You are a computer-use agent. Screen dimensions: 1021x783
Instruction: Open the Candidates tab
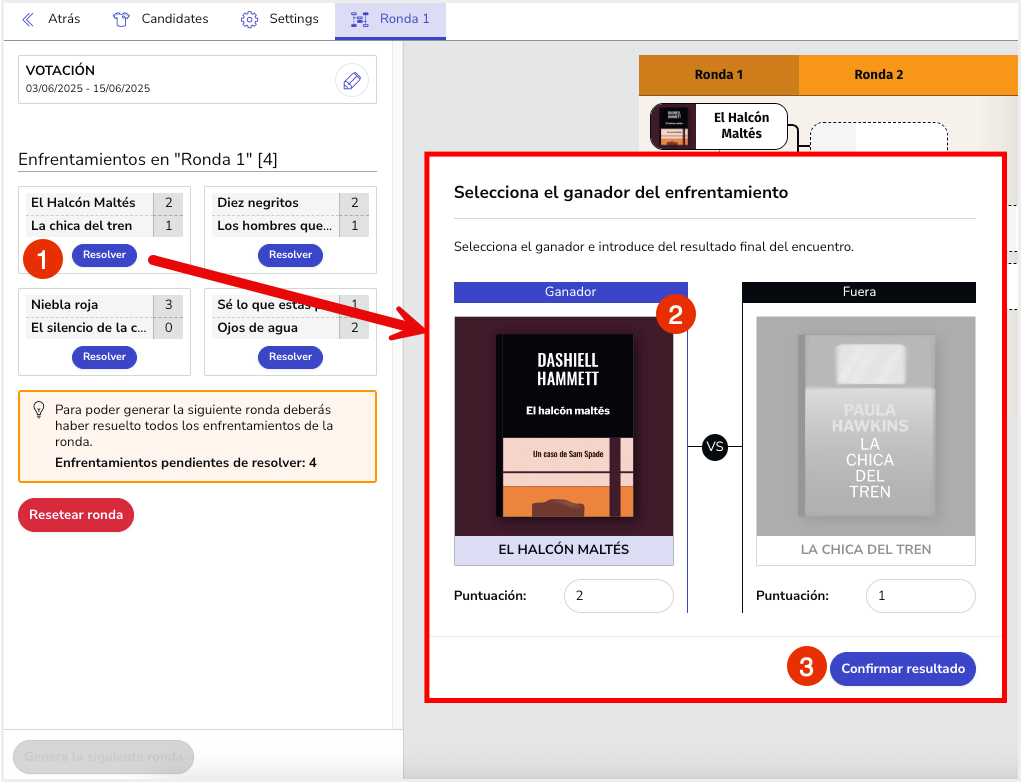pos(160,20)
